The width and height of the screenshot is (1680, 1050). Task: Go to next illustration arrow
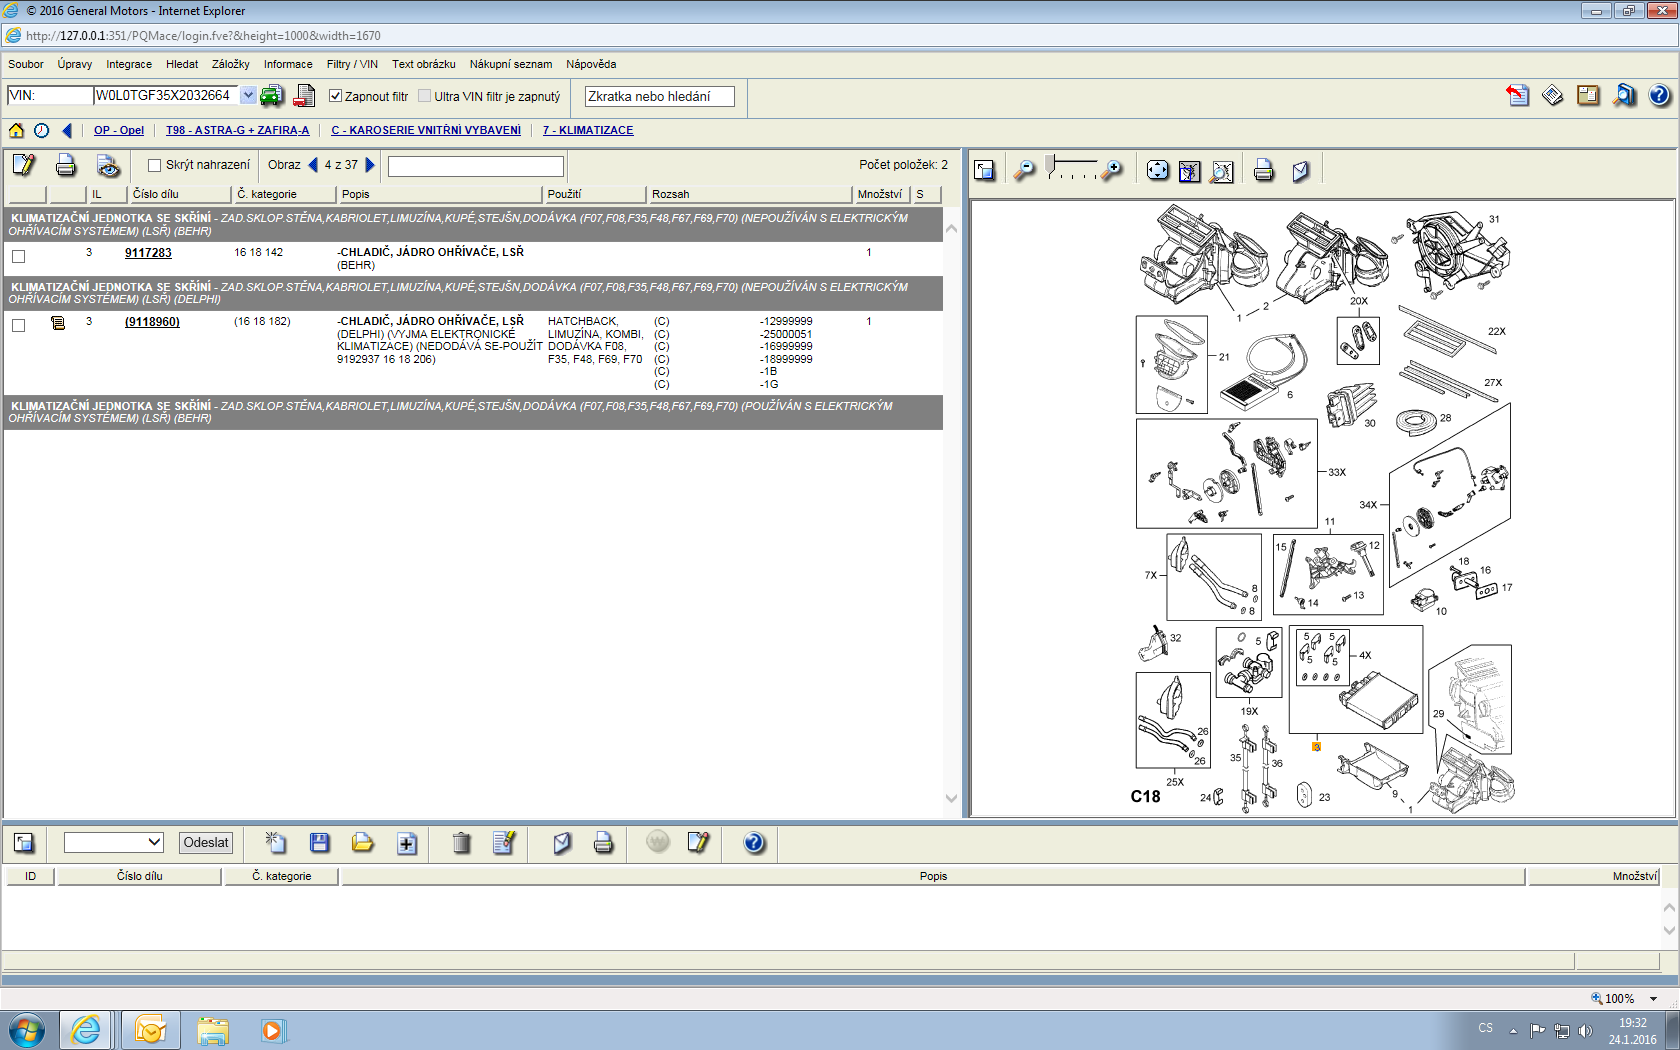pyautogui.click(x=370, y=165)
